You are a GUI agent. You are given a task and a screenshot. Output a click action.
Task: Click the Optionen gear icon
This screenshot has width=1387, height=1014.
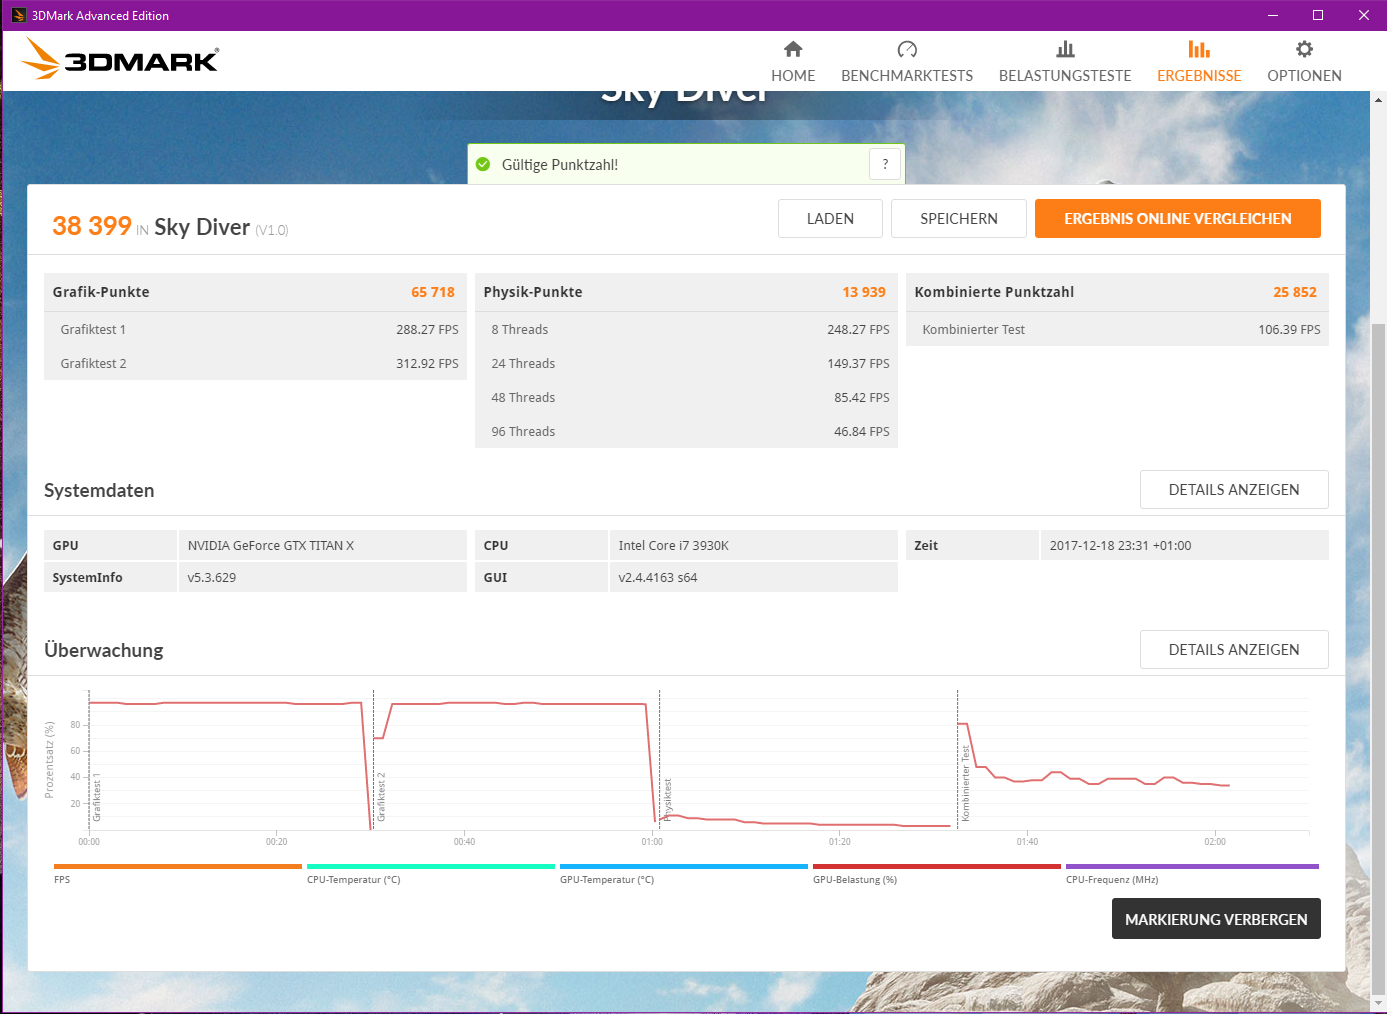(1304, 49)
